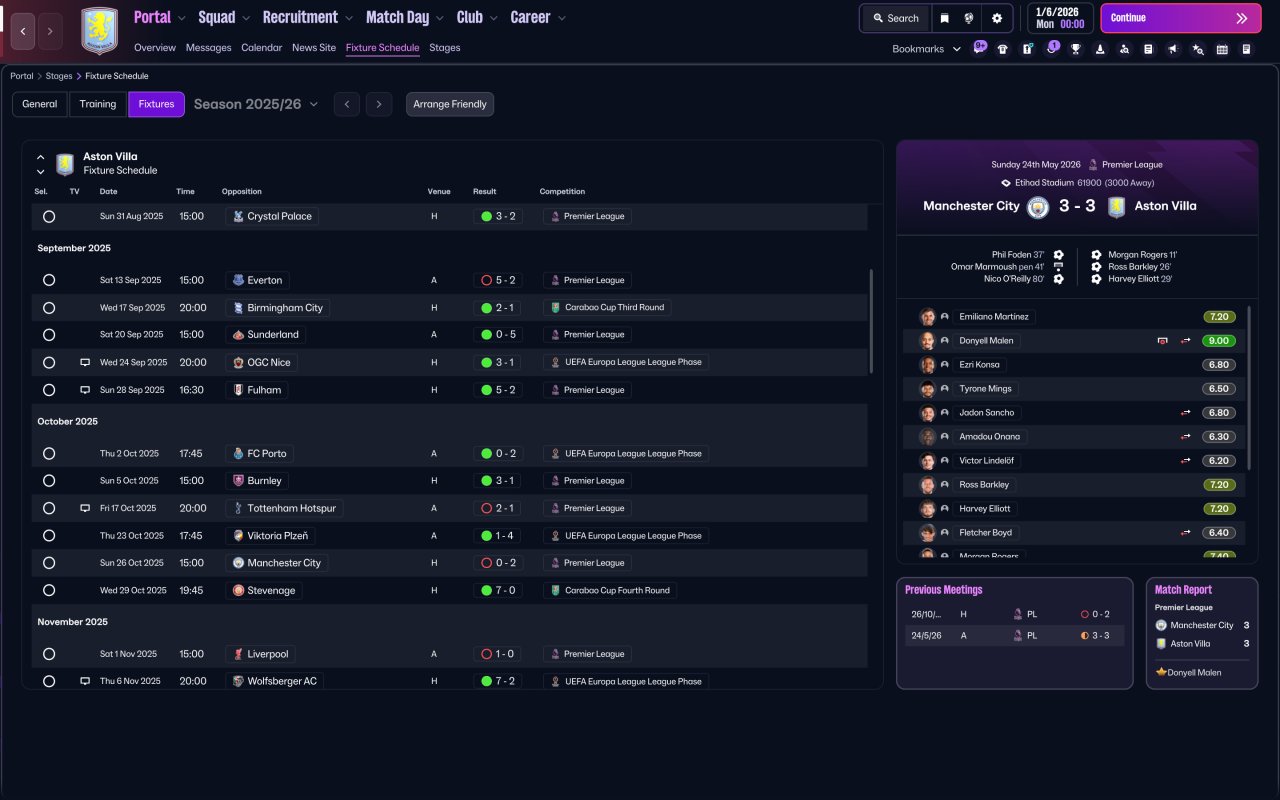Image resolution: width=1280 pixels, height=800 pixels.
Task: Open the star search bookmark icon
Action: (x=1198, y=49)
